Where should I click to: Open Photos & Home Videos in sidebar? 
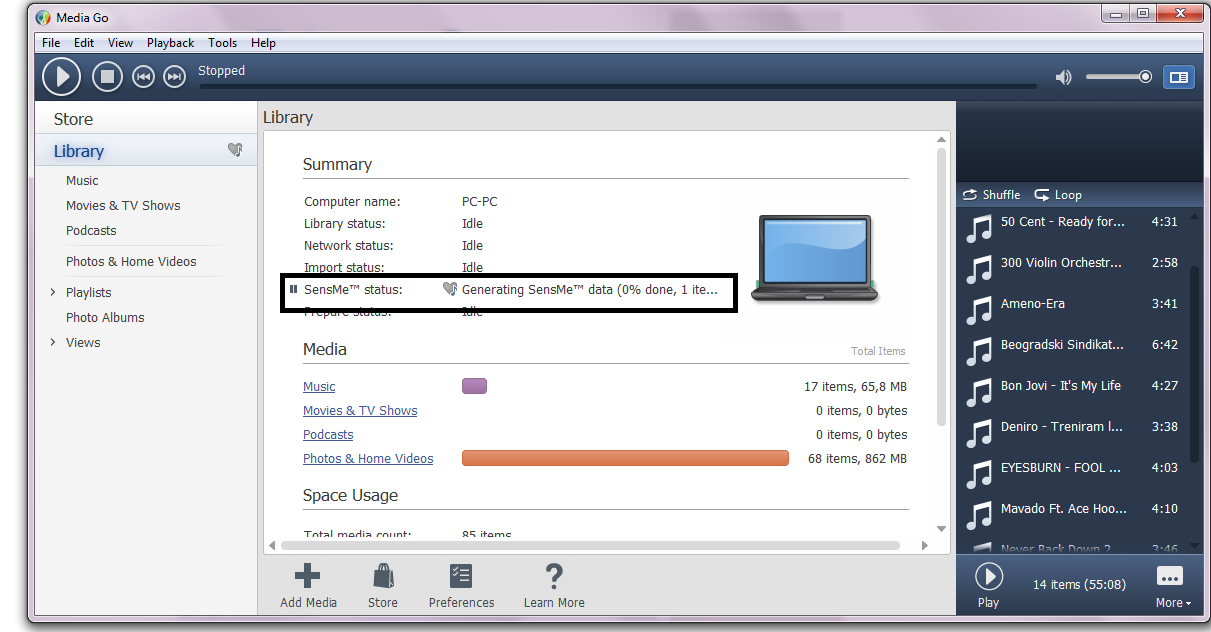coord(131,262)
